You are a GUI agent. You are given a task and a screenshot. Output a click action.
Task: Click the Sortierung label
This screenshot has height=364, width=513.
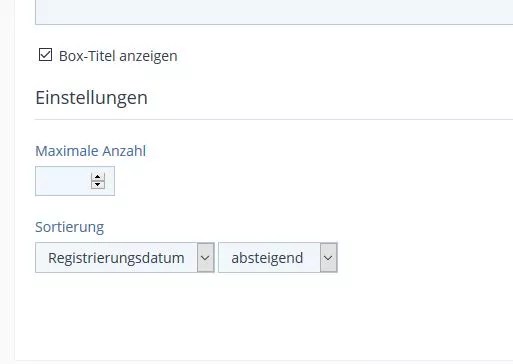70,227
